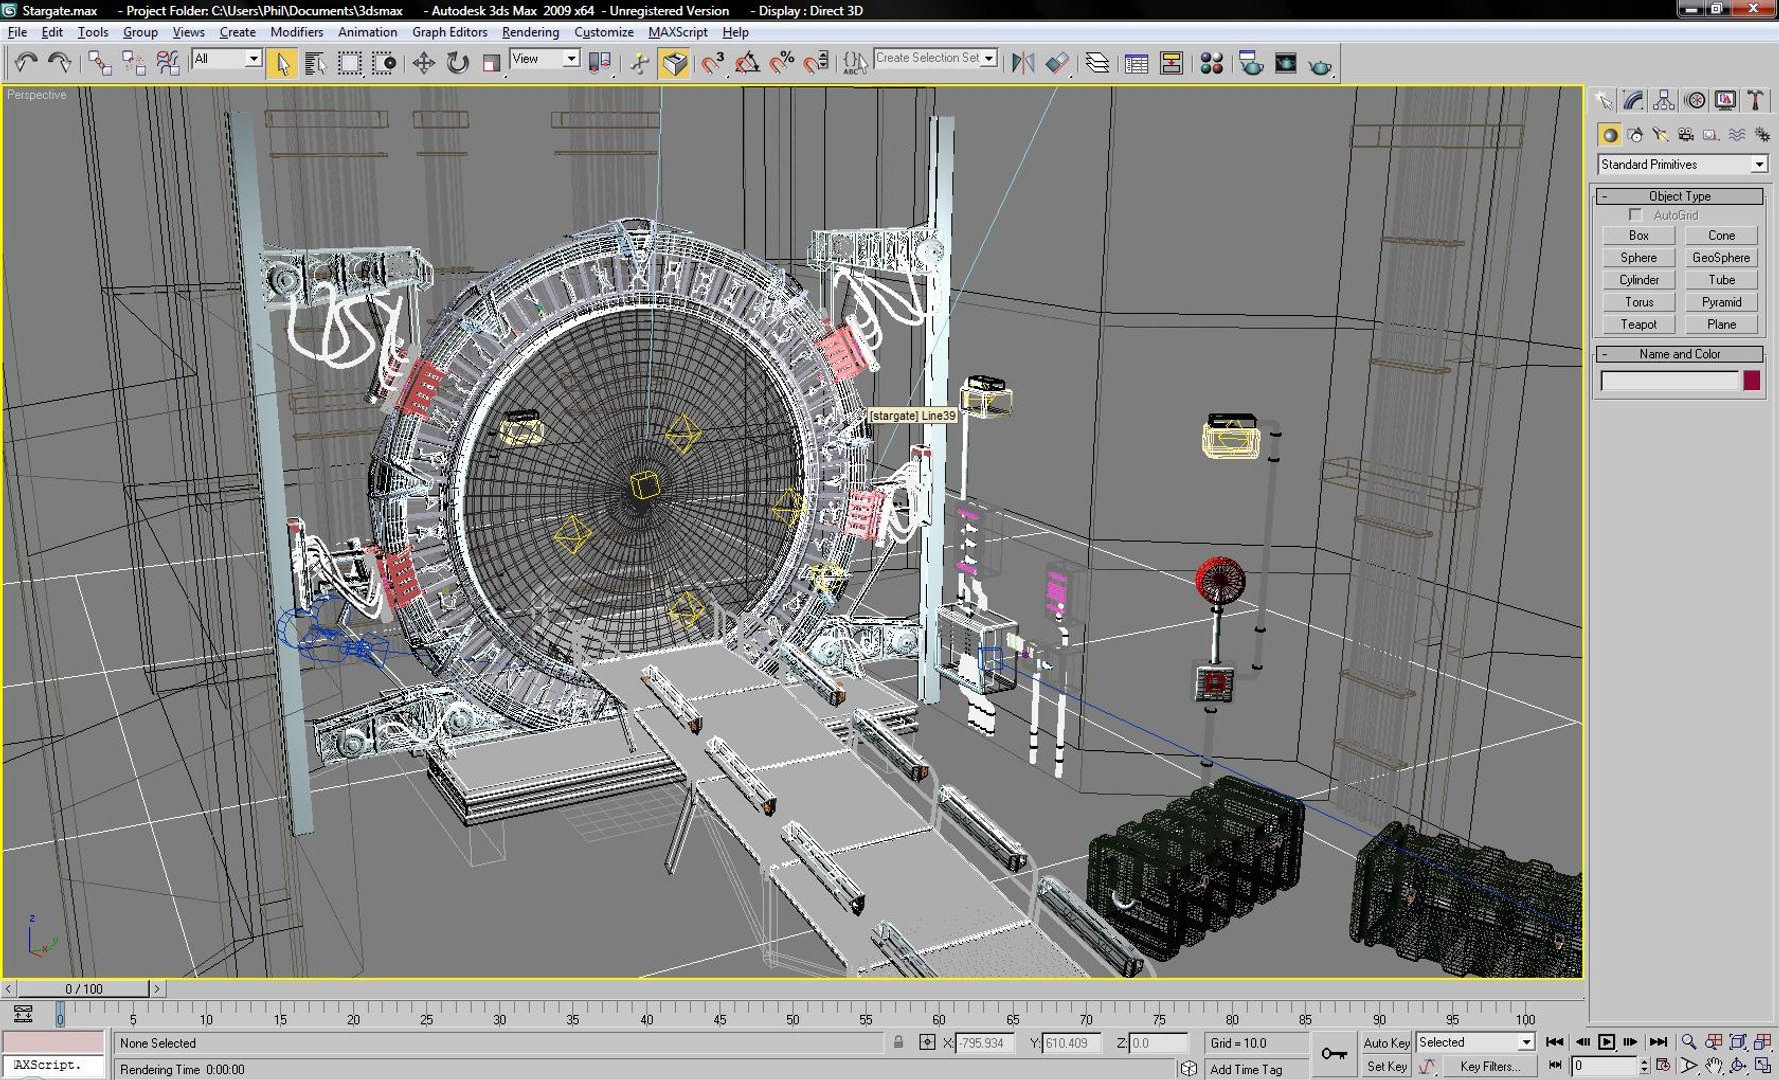Enable the AutoGrid checkbox
The width and height of the screenshot is (1779, 1080).
click(x=1636, y=215)
